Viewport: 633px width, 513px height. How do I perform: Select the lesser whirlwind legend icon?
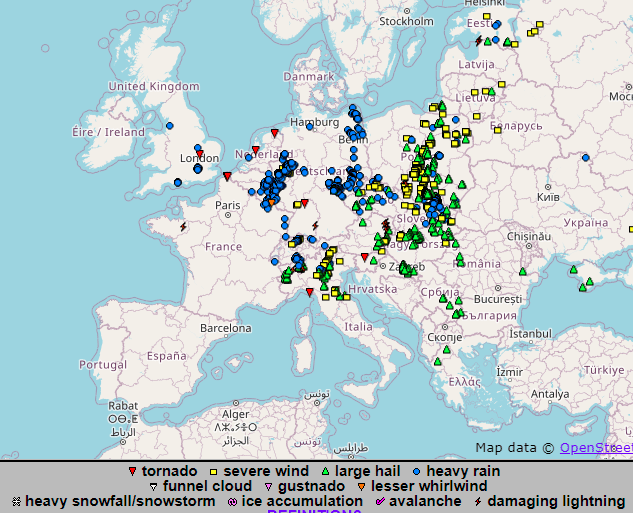coord(361,487)
